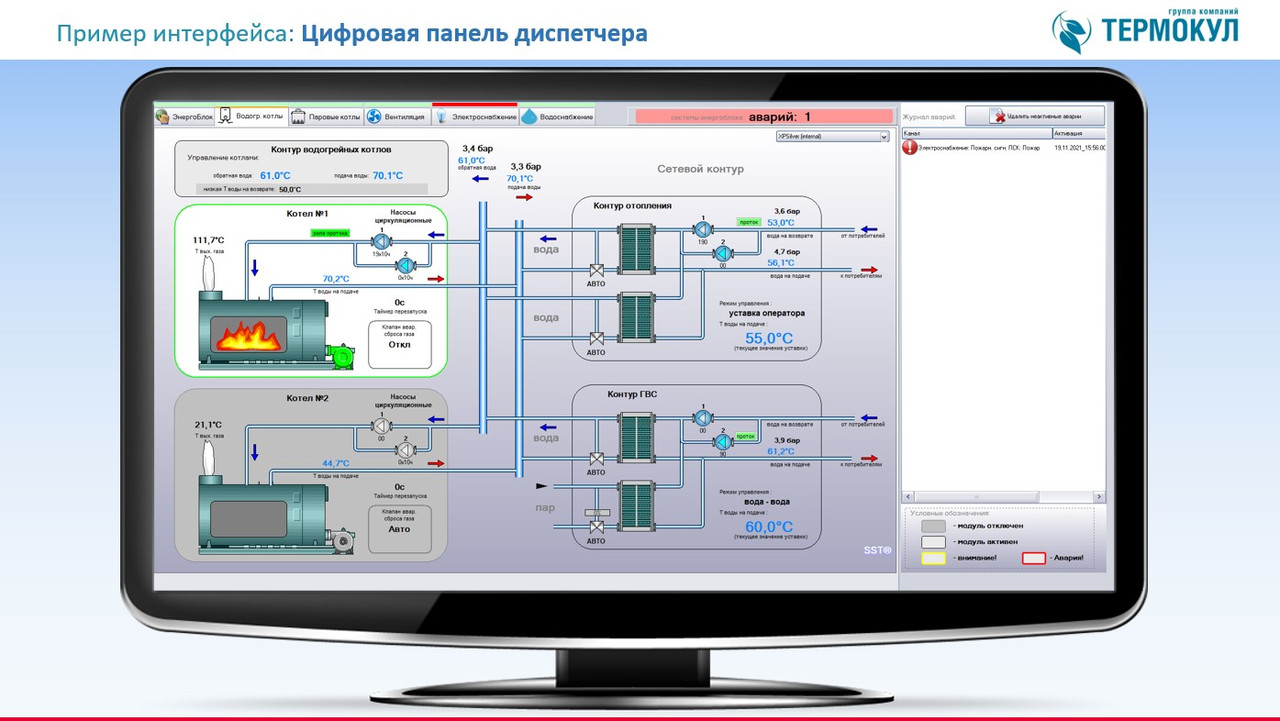Click the 70,2°C supply water value
The image size is (1280, 721).
coord(336,279)
